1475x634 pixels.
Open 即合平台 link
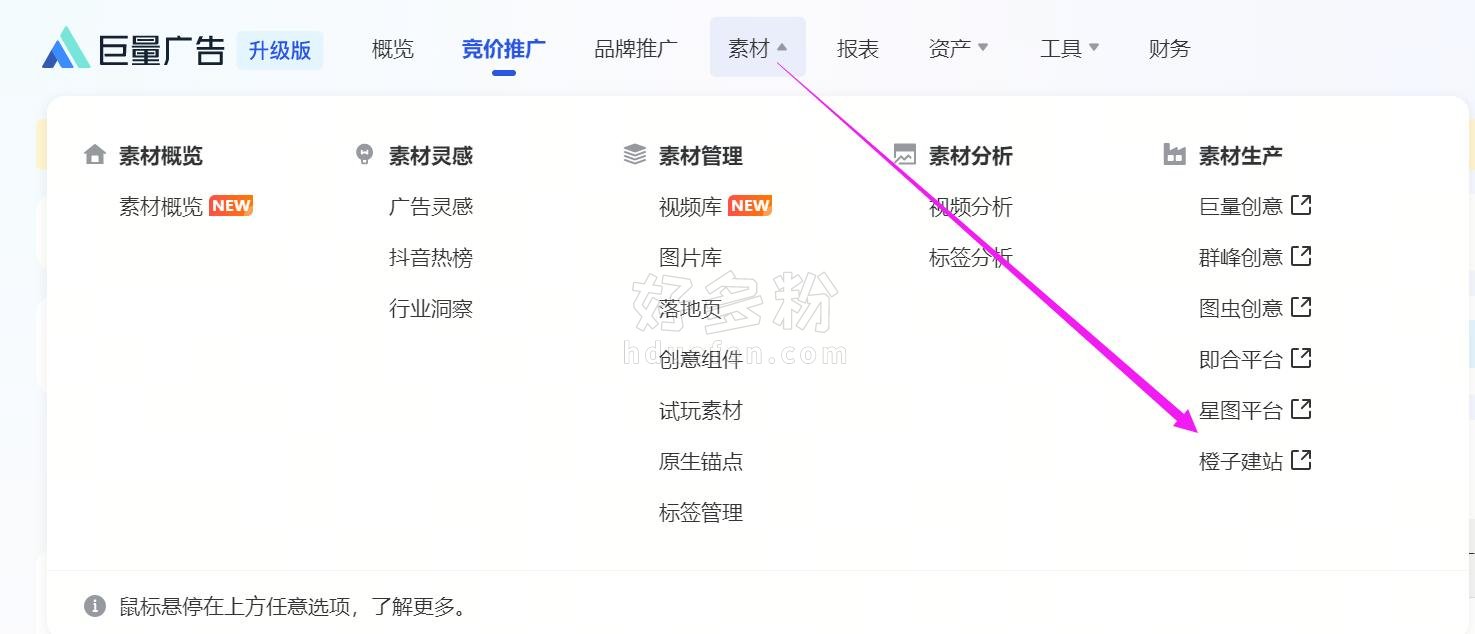coord(1241,360)
